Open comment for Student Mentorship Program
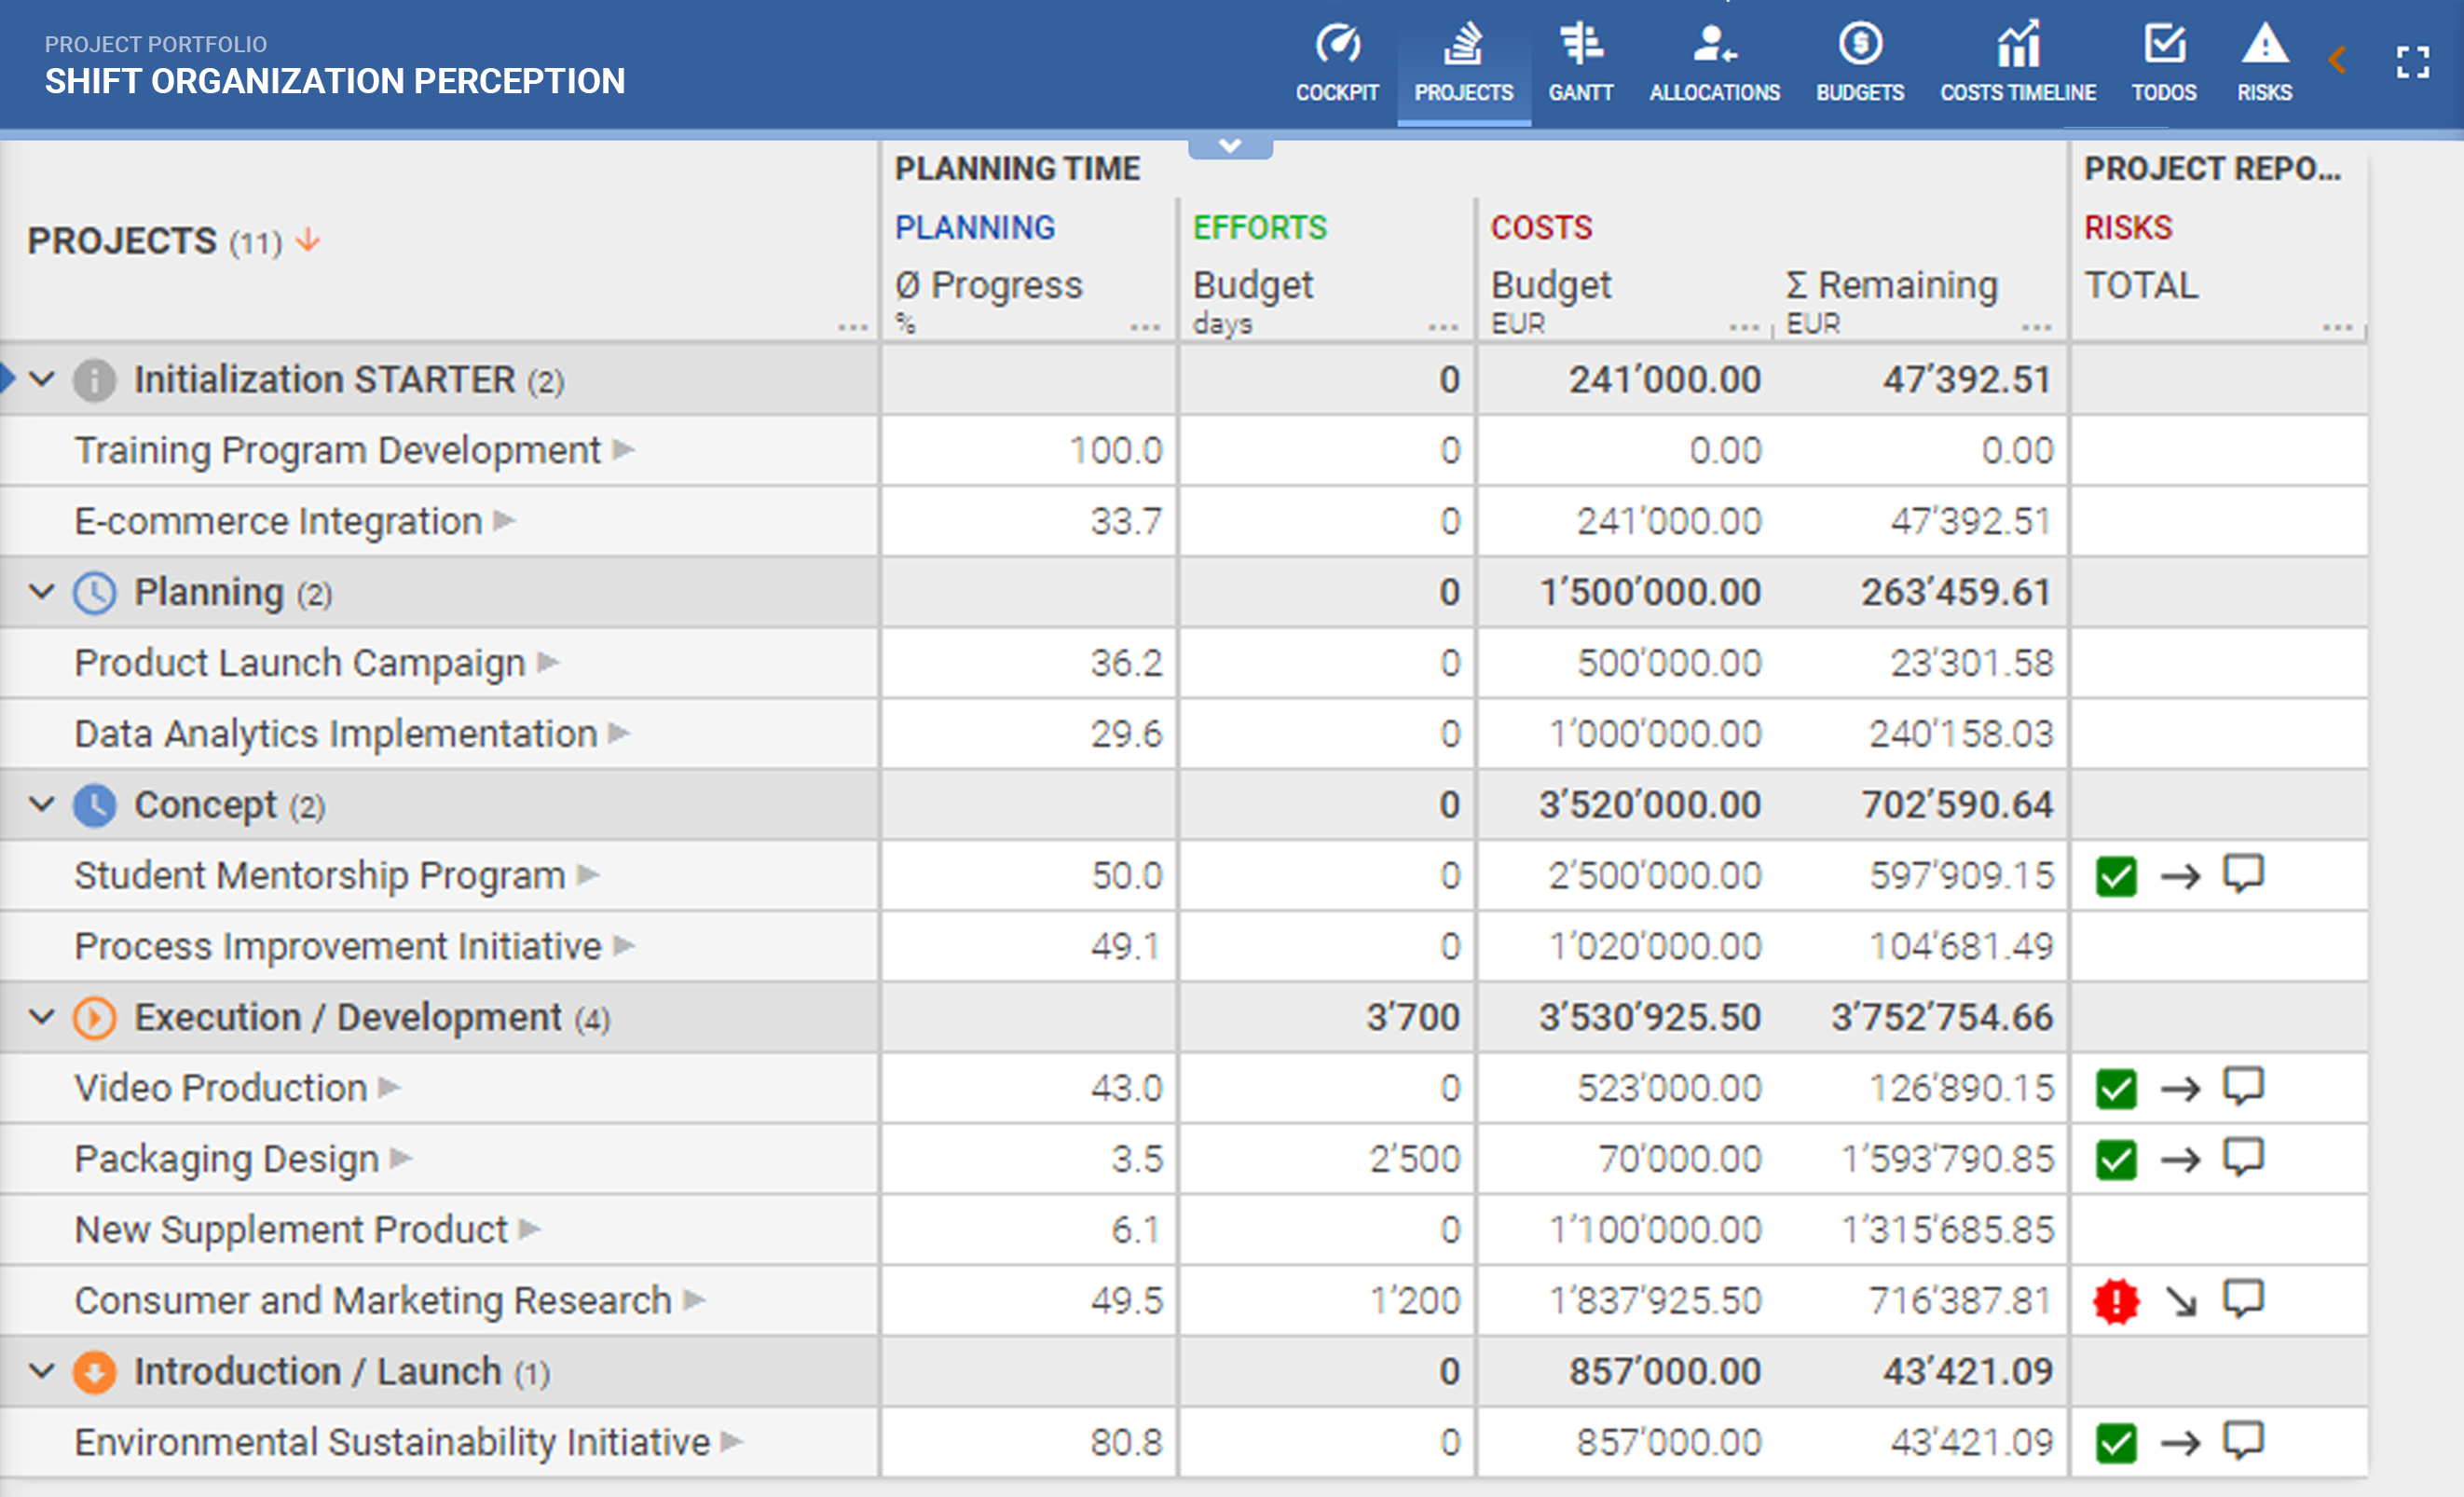Viewport: 2464px width, 1497px height. (x=2243, y=874)
